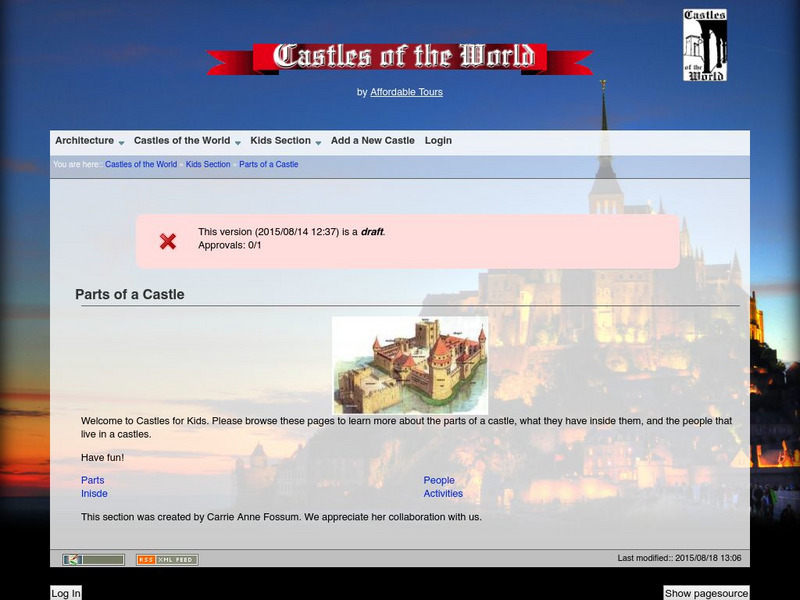The width and height of the screenshot is (800, 600).
Task: Click the Castles of the World banner logo
Action: click(x=399, y=58)
